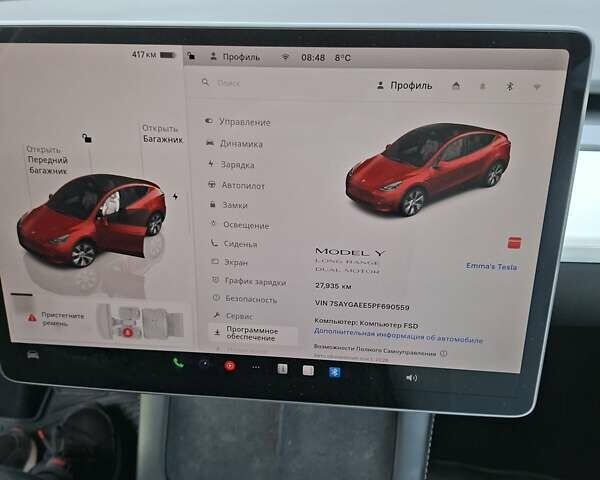Select the Автопилот steering wheel icon
The image size is (600, 480).
(x=212, y=184)
